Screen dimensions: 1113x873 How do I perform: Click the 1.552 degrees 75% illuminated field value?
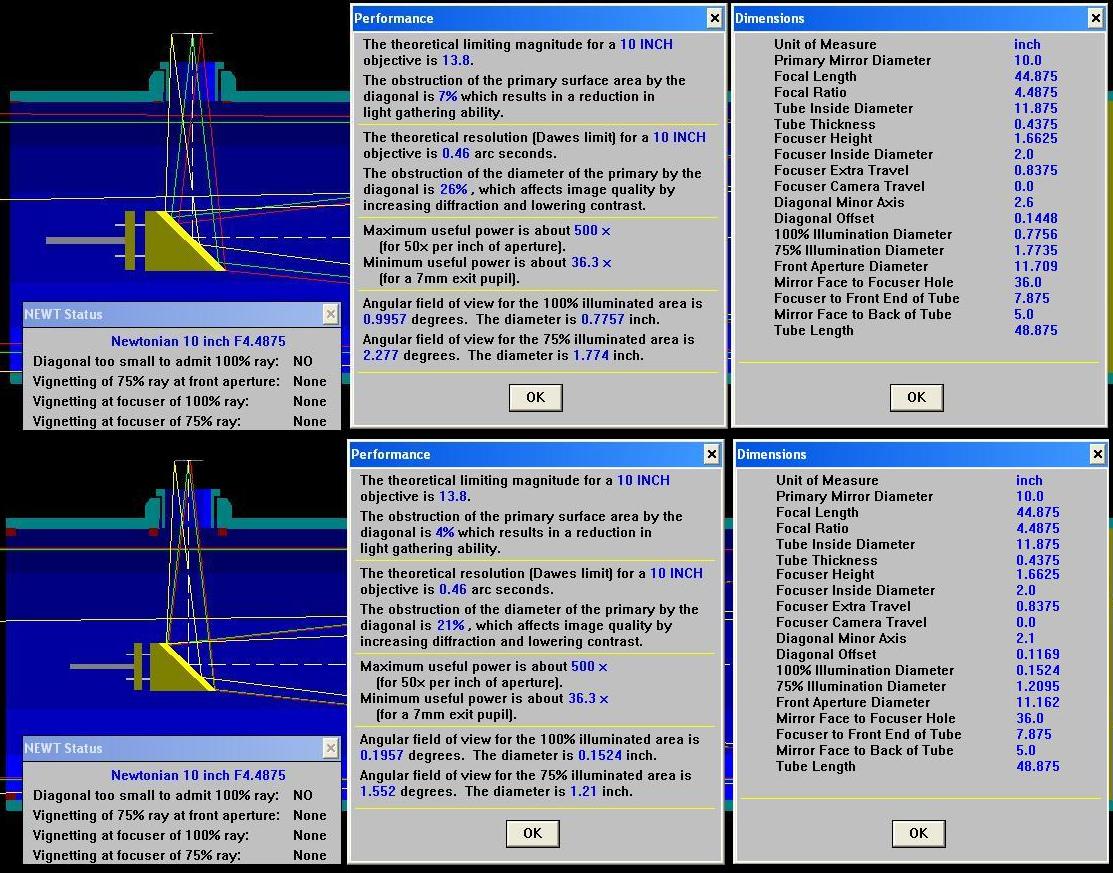[x=378, y=791]
